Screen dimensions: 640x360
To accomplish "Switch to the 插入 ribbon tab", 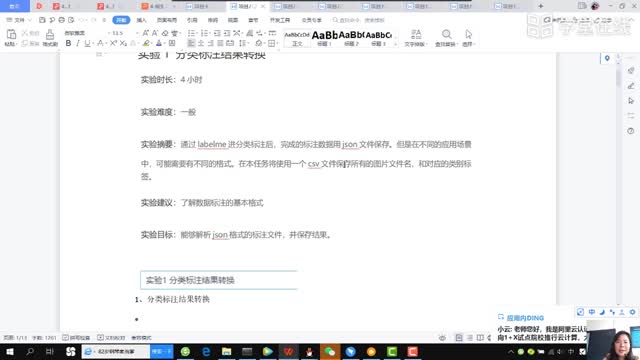I will tap(141, 20).
